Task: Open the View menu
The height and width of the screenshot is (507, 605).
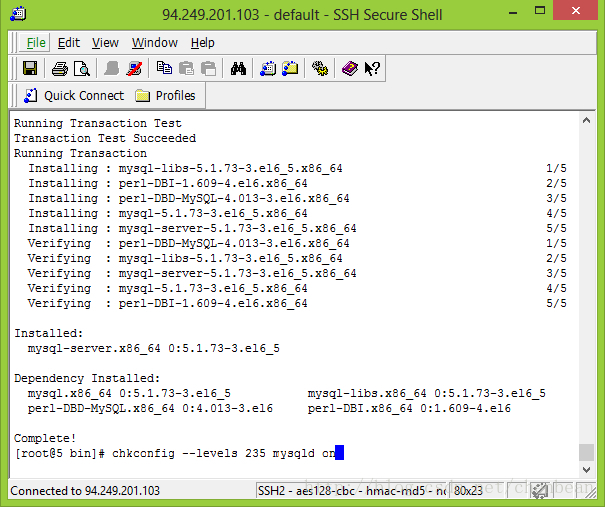Action: tap(105, 42)
